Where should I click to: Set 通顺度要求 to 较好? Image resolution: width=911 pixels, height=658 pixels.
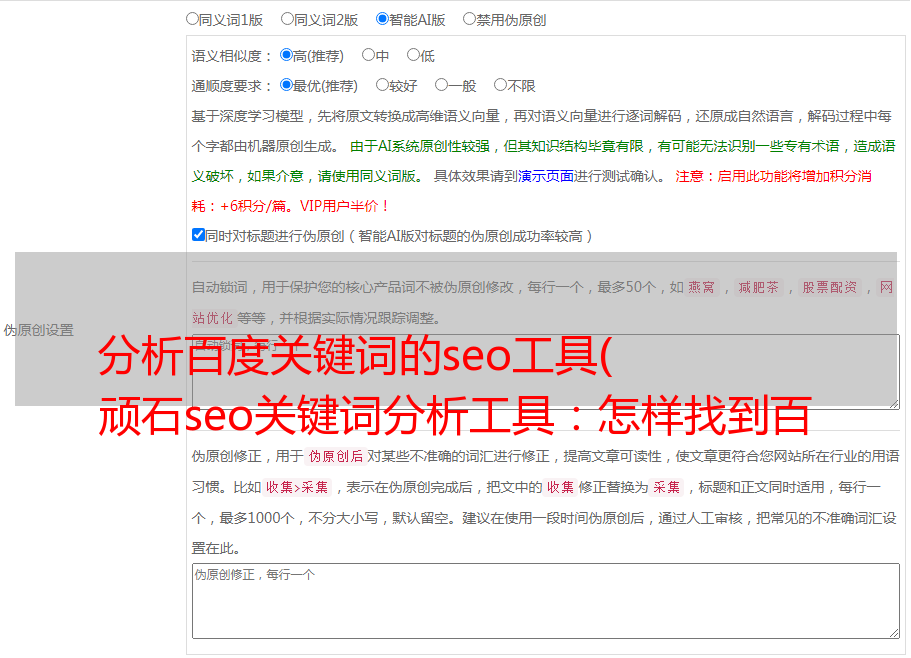coord(382,85)
